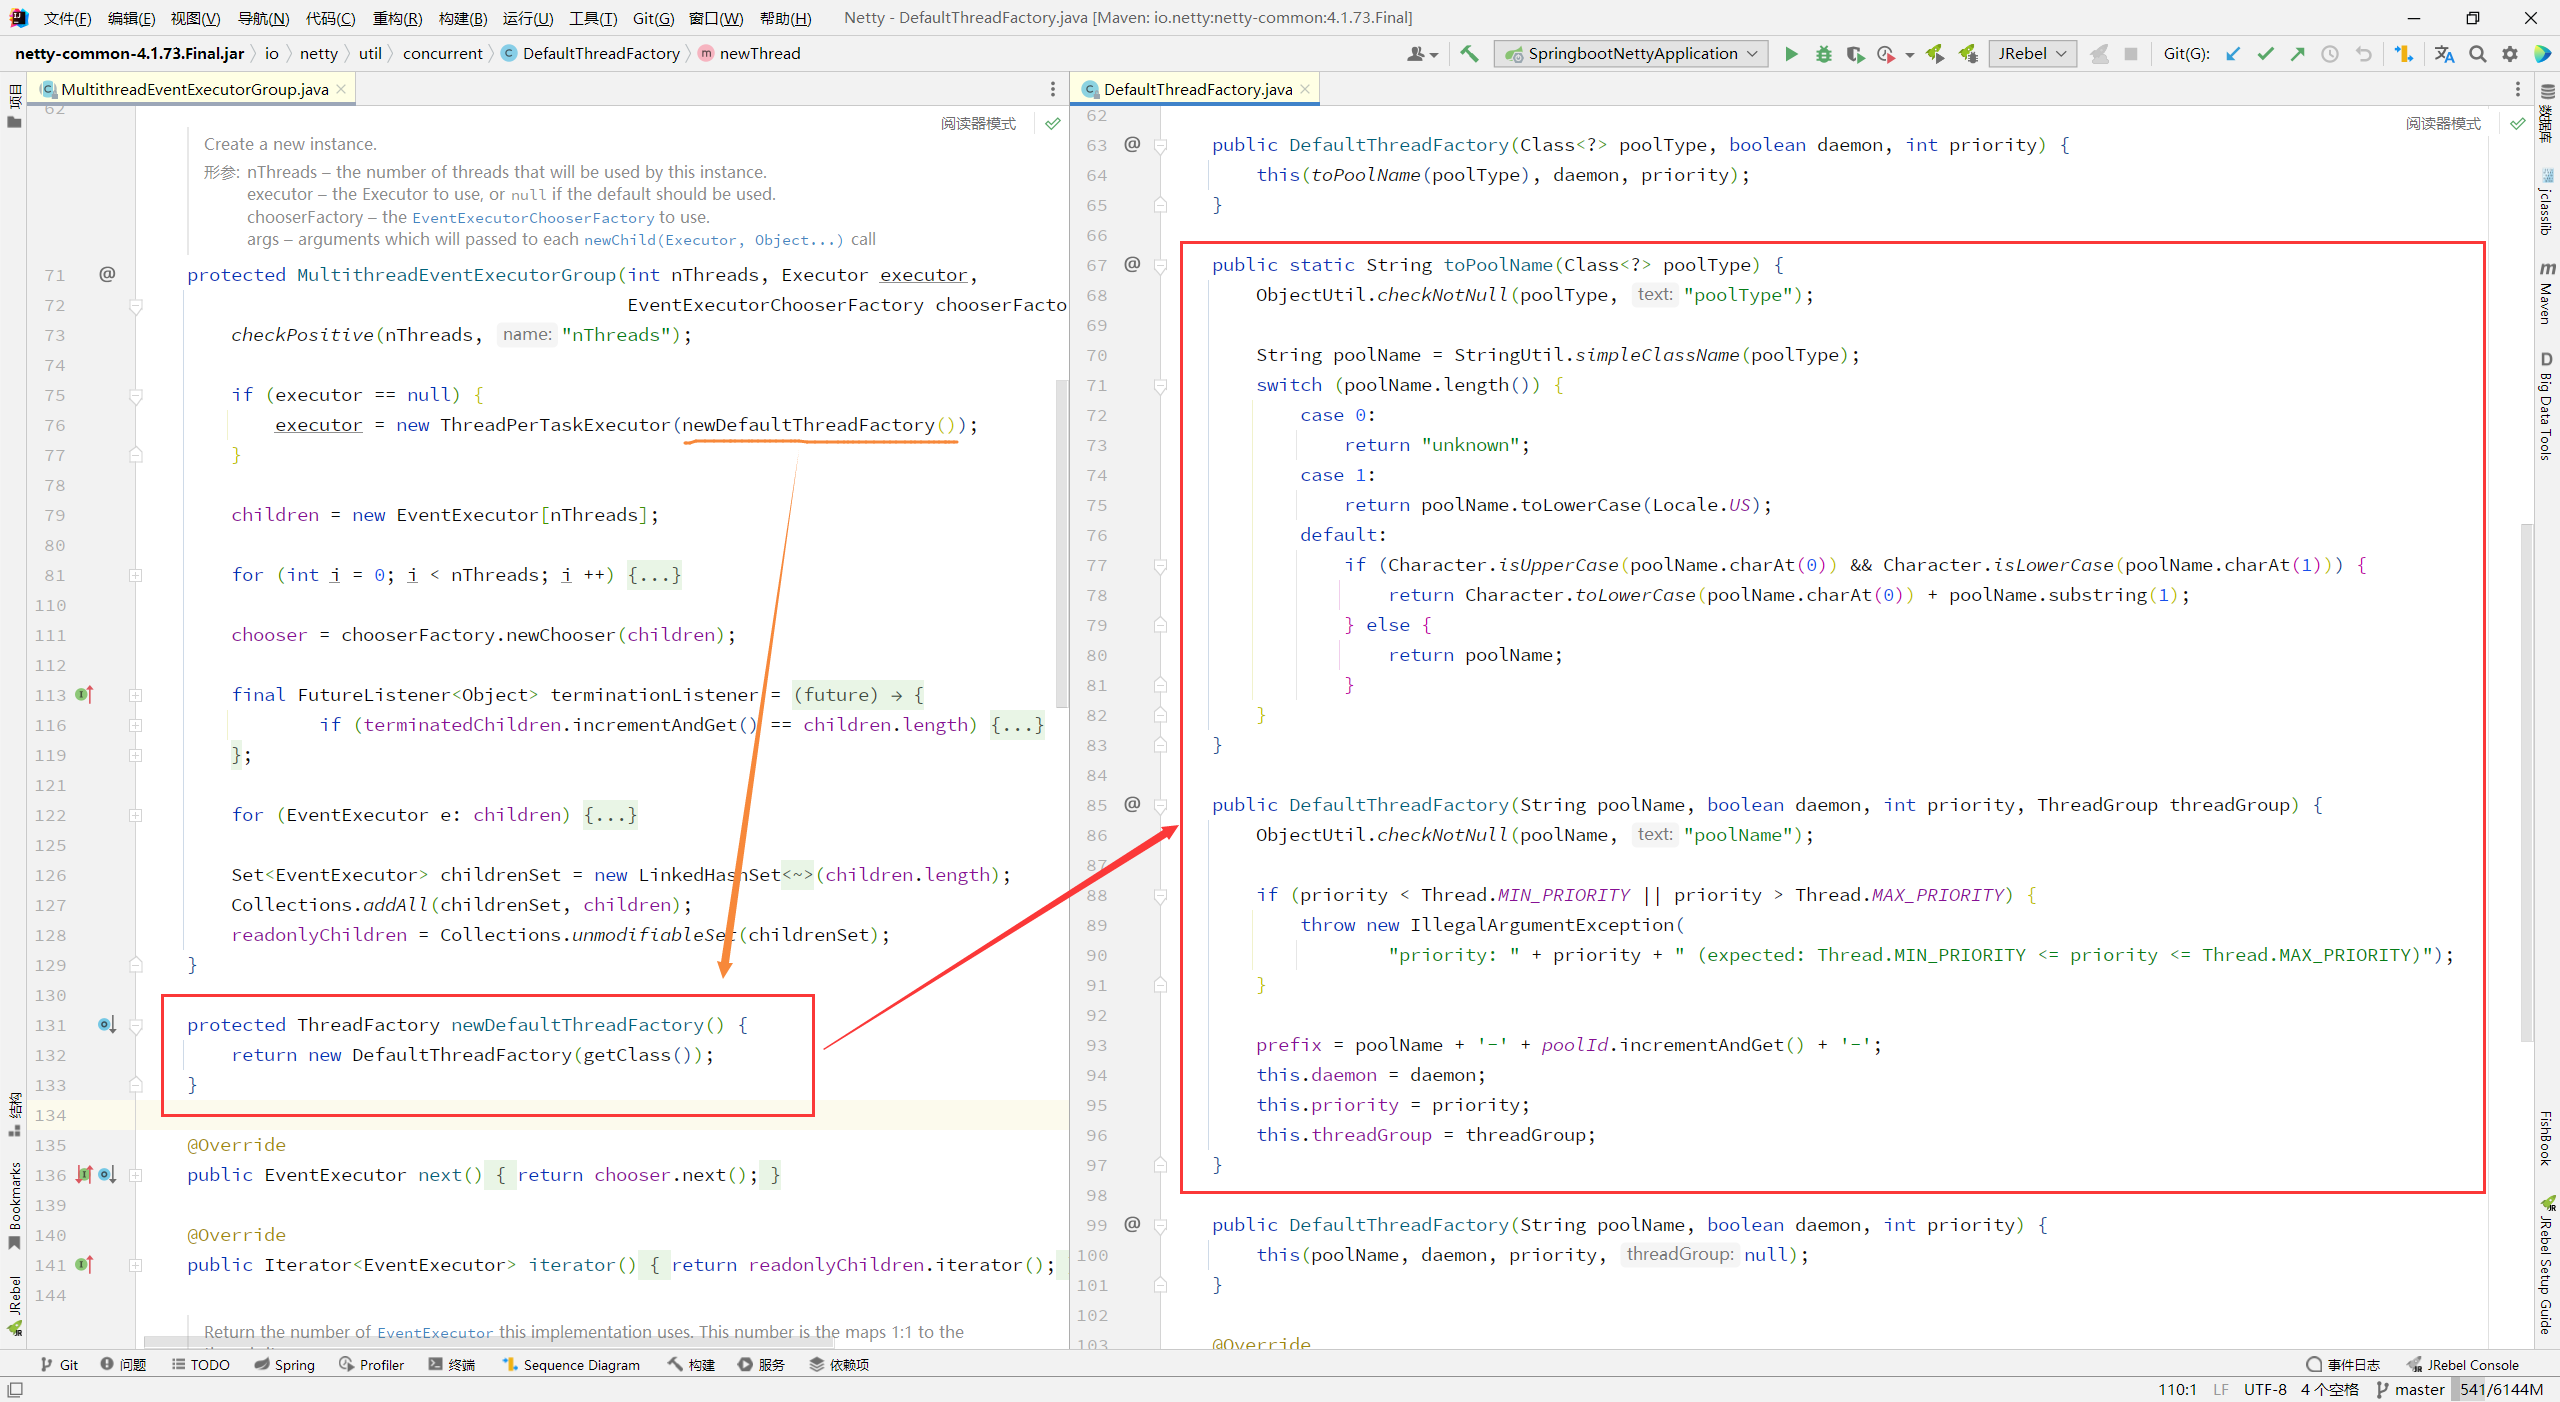Viewport: 2560px width, 1402px height.
Task: Start debugging with the green bug icon
Action: [1823, 54]
